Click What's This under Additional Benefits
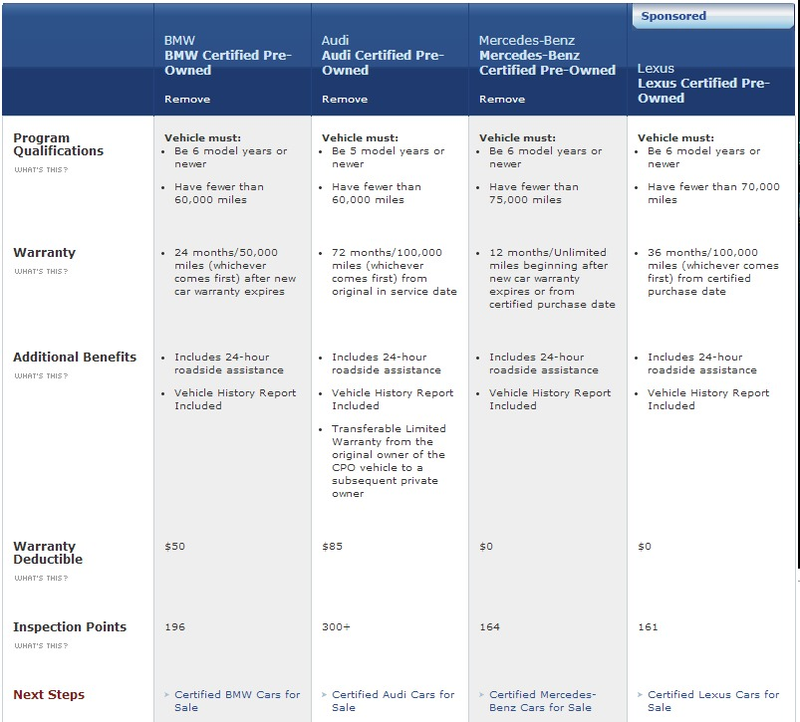 (41, 376)
